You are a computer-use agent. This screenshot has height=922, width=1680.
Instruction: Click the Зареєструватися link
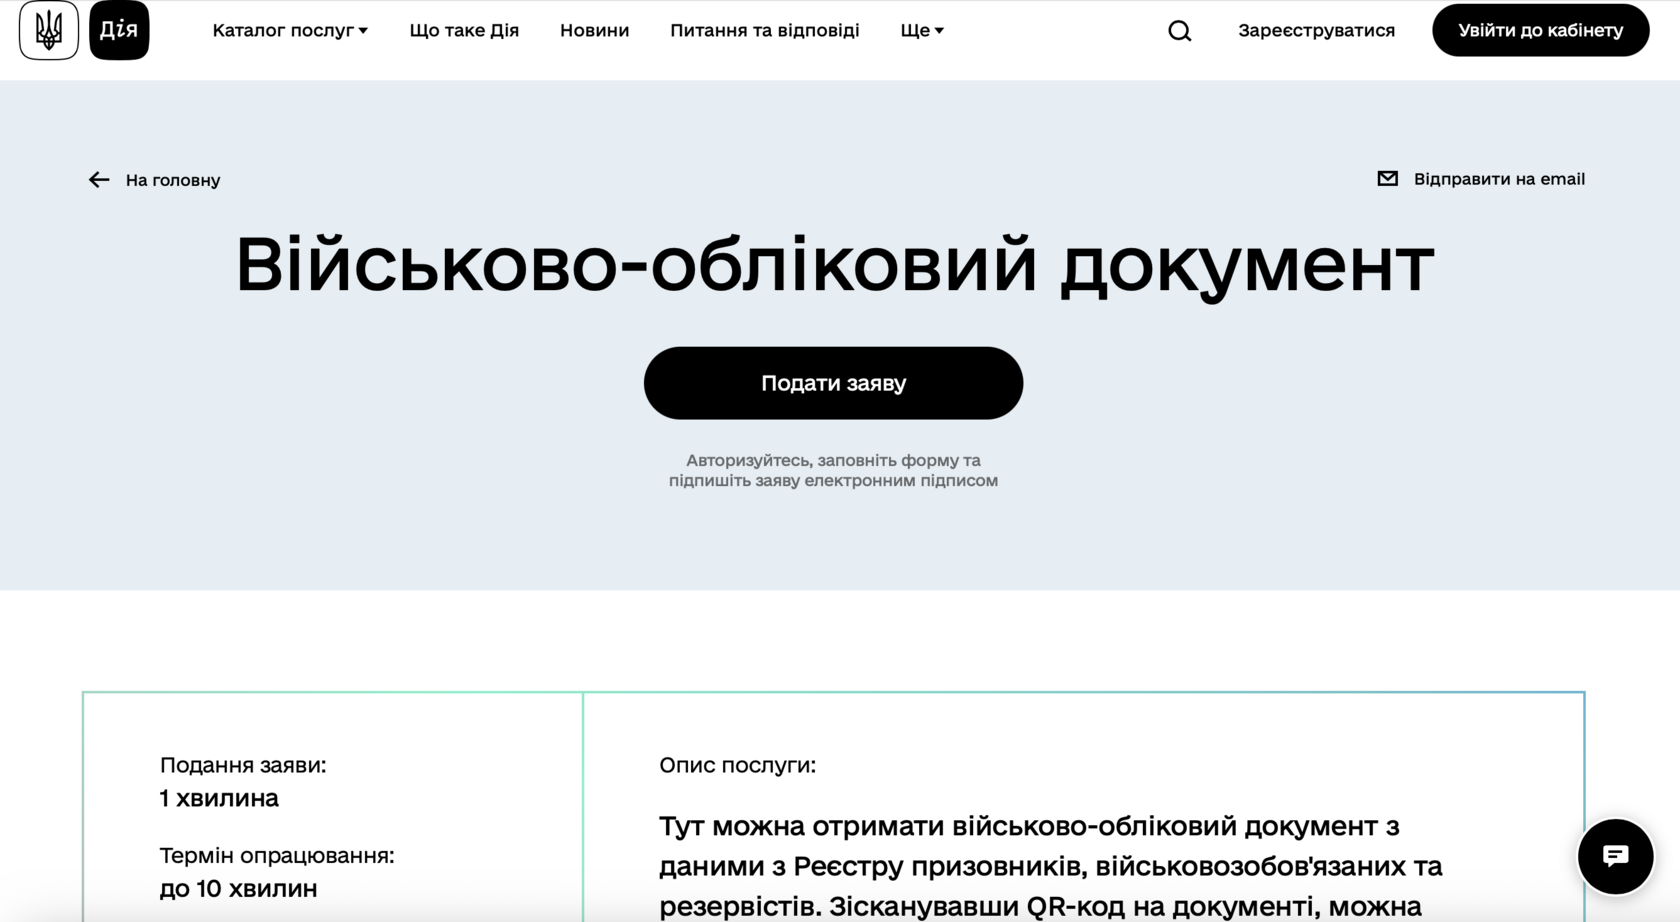click(1316, 30)
